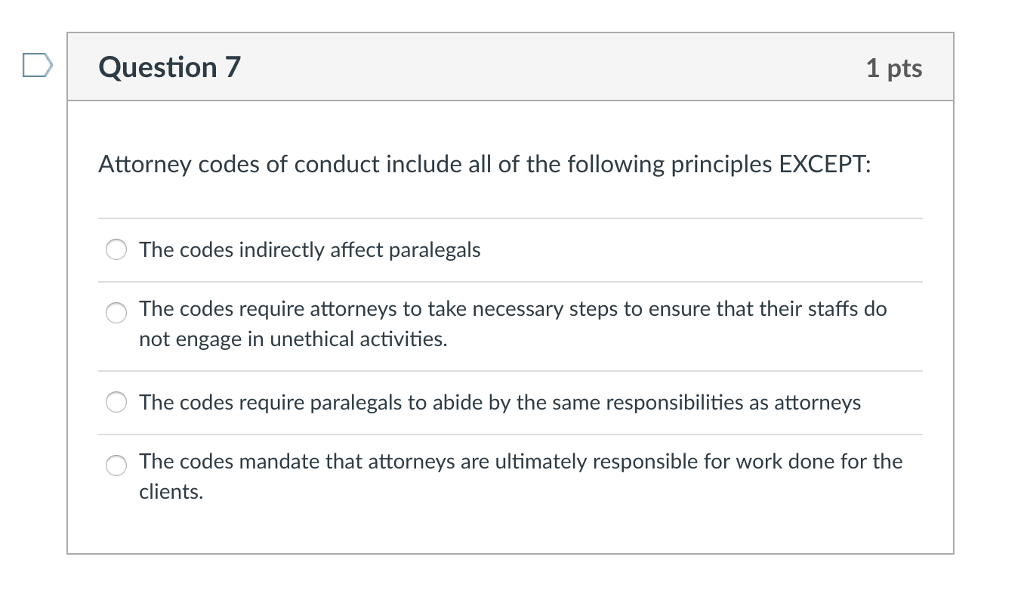1024x600 pixels.
Task: Select the second answer choice radio button
Action: point(116,313)
